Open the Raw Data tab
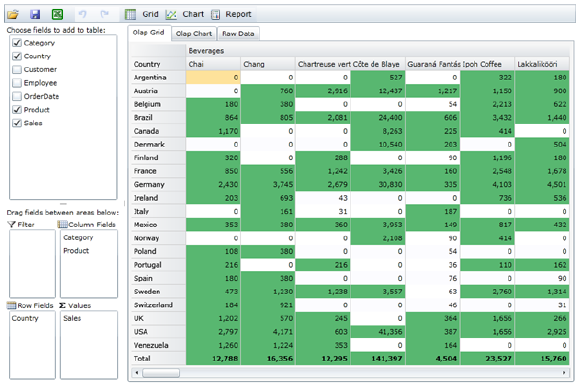Viewport: 576px width, 383px height. coord(238,33)
